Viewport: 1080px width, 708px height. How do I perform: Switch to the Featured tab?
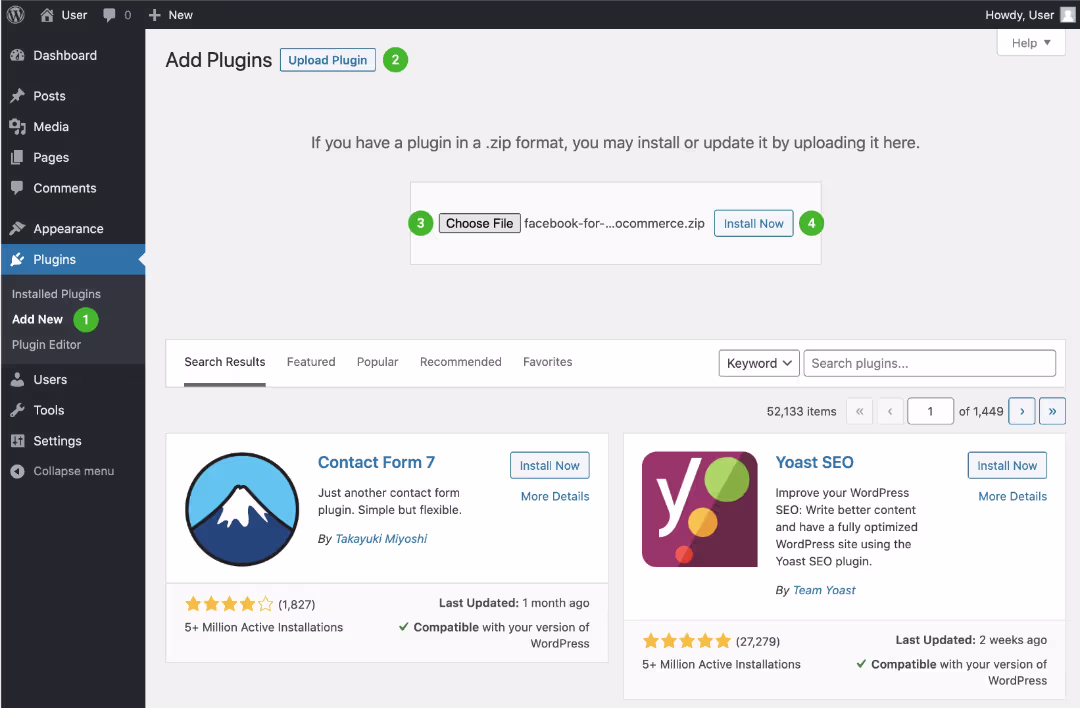(311, 362)
